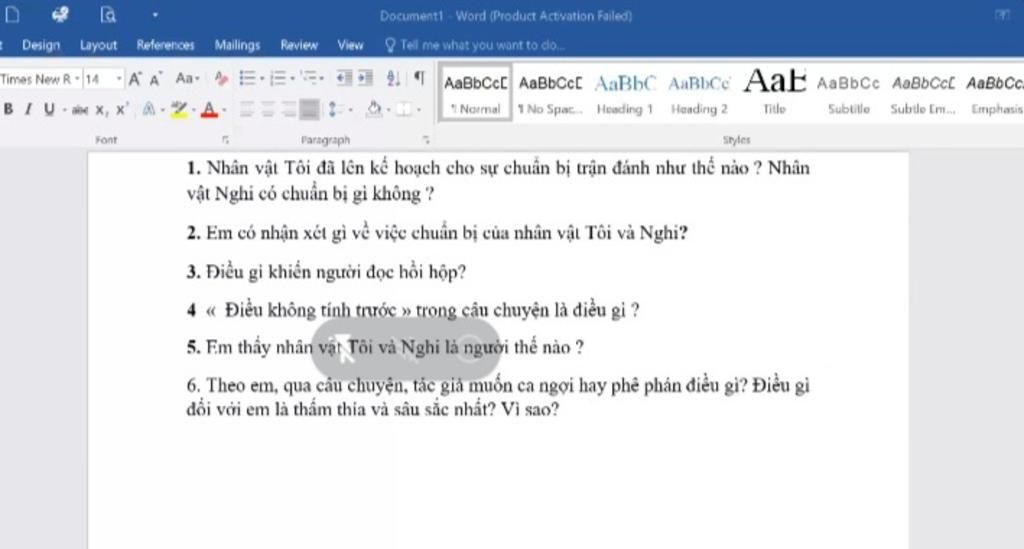Apply the Emphasis style
The height and width of the screenshot is (549, 1024).
[x=995, y=93]
